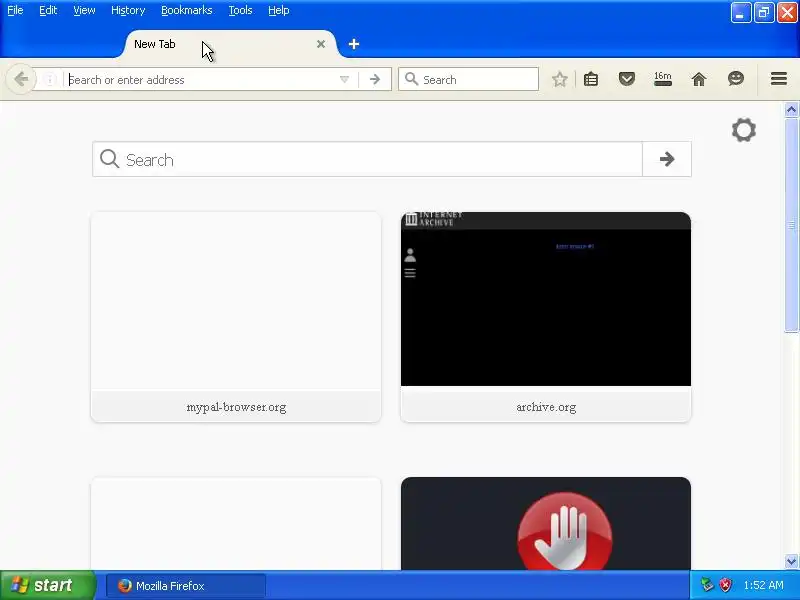Viewport: 800px width, 600px height.
Task: Open a new tab with the plus button
Action: tap(354, 44)
